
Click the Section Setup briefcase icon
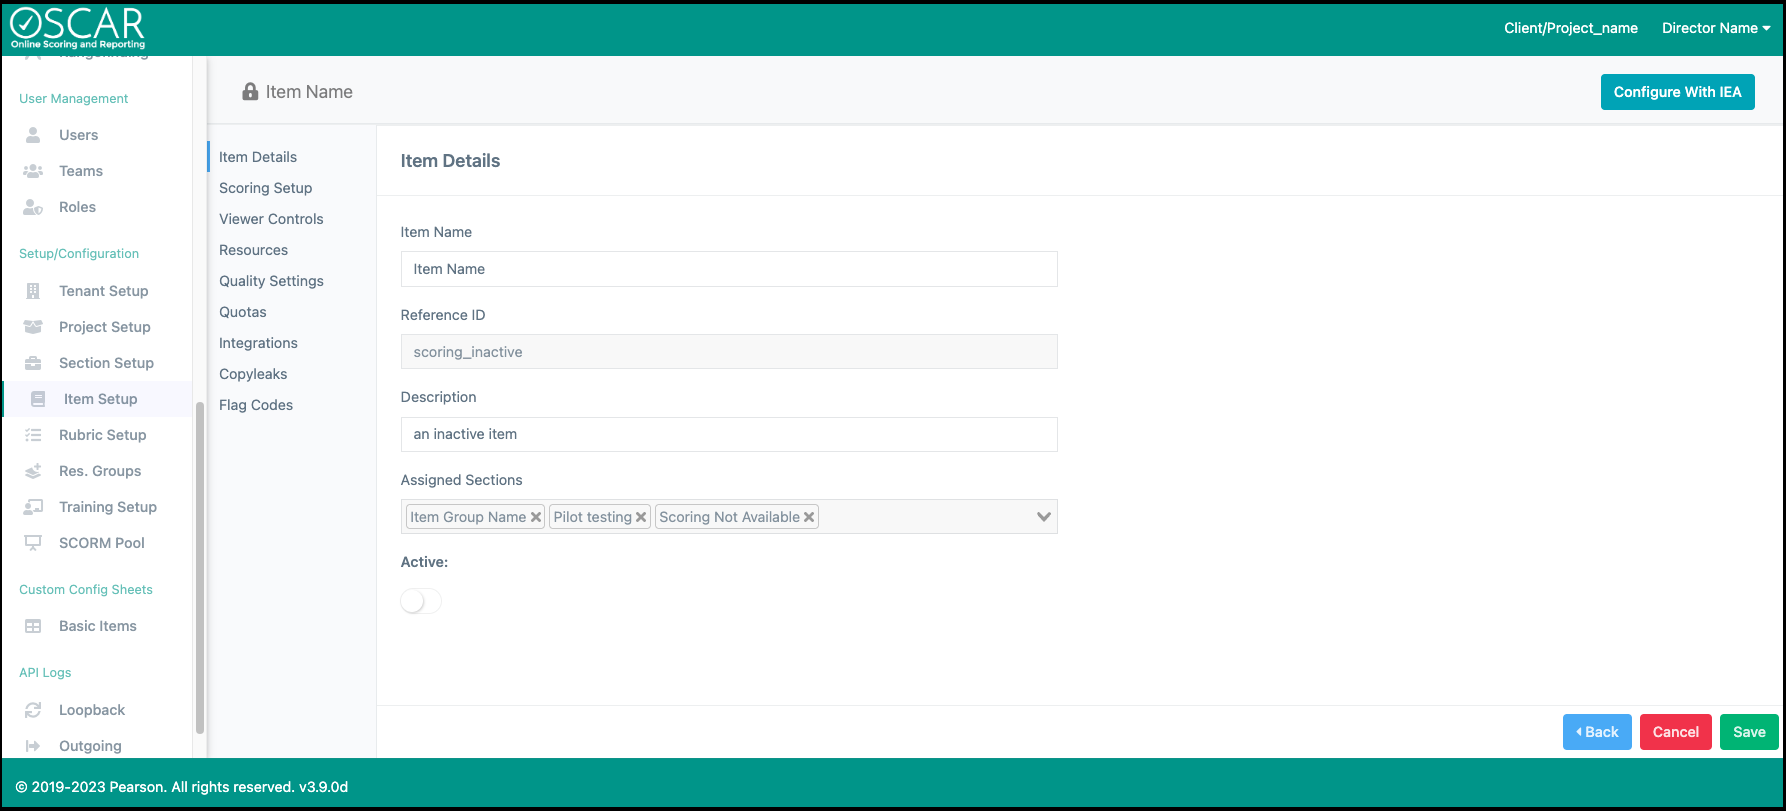pos(33,363)
